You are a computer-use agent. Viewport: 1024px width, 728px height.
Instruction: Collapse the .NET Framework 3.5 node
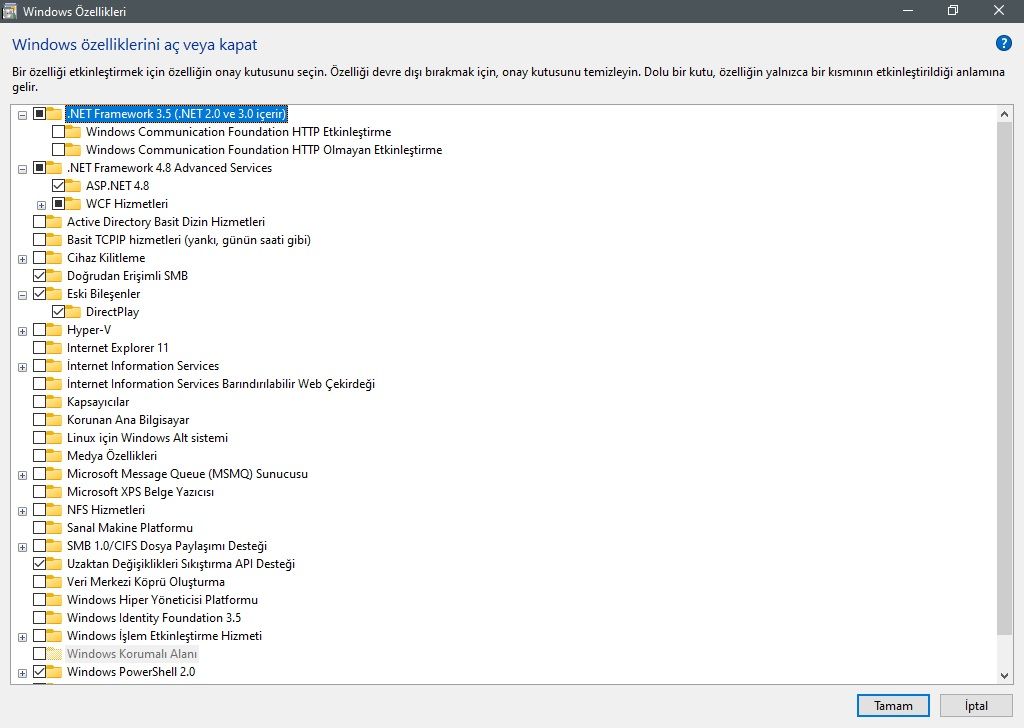click(22, 115)
